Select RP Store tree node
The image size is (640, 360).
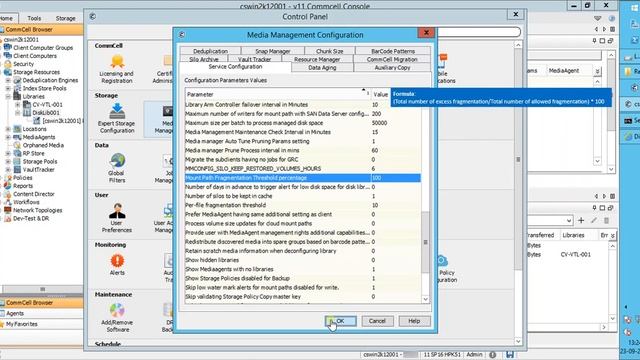(x=33, y=153)
